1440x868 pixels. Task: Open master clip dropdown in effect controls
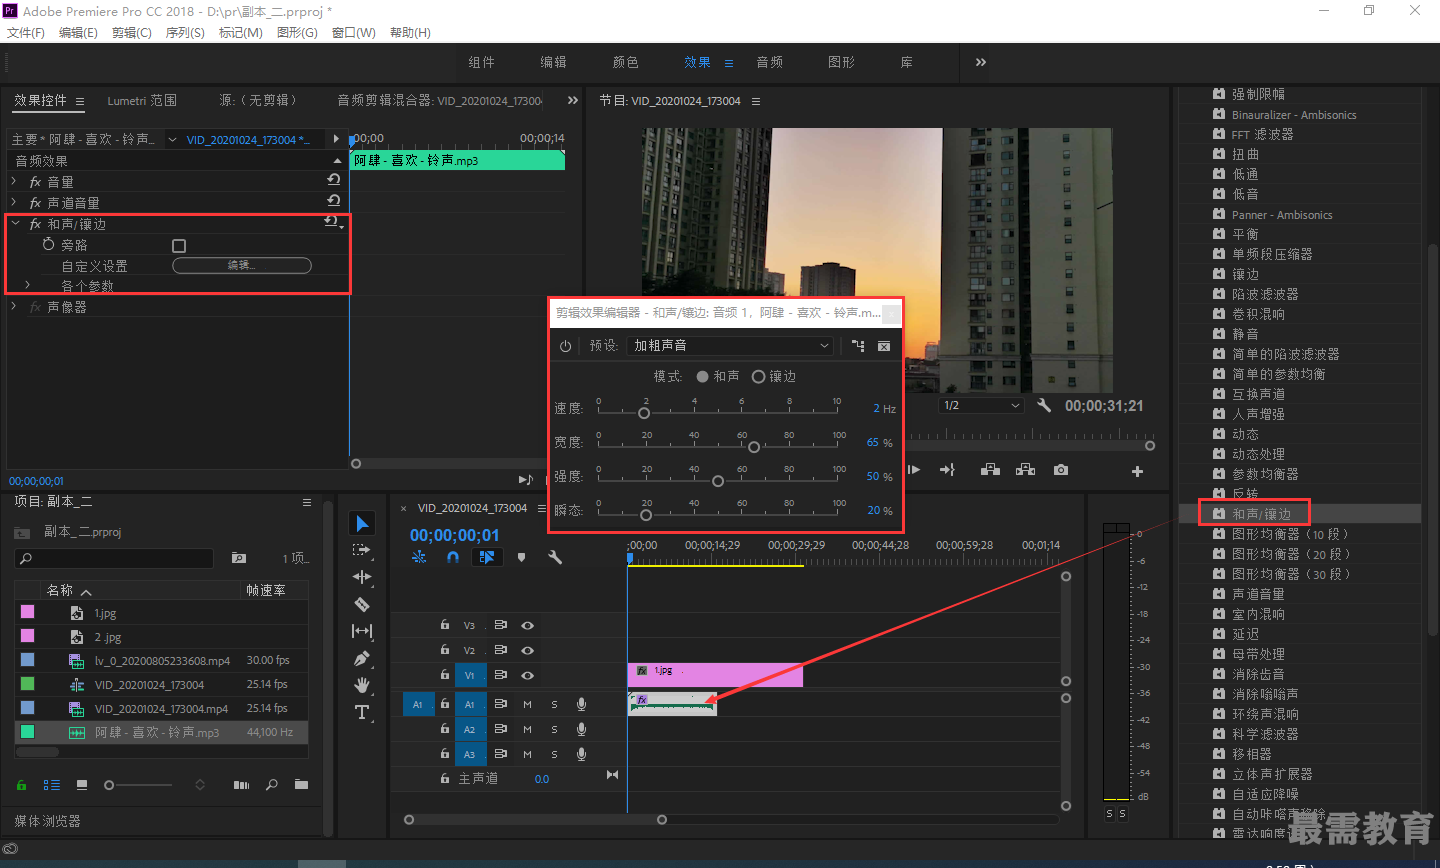pyautogui.click(x=172, y=140)
